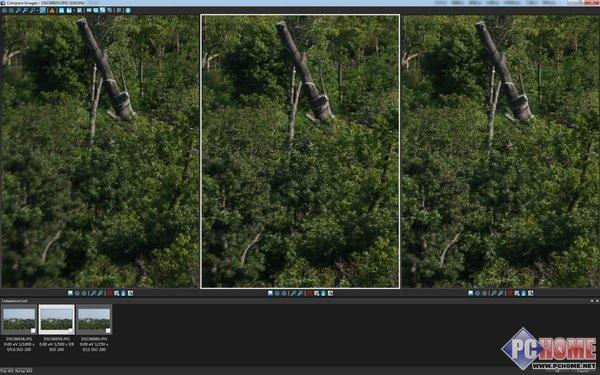Click the delete icon under the middle image
600x375 pixels.
pyautogui.click(x=323, y=293)
